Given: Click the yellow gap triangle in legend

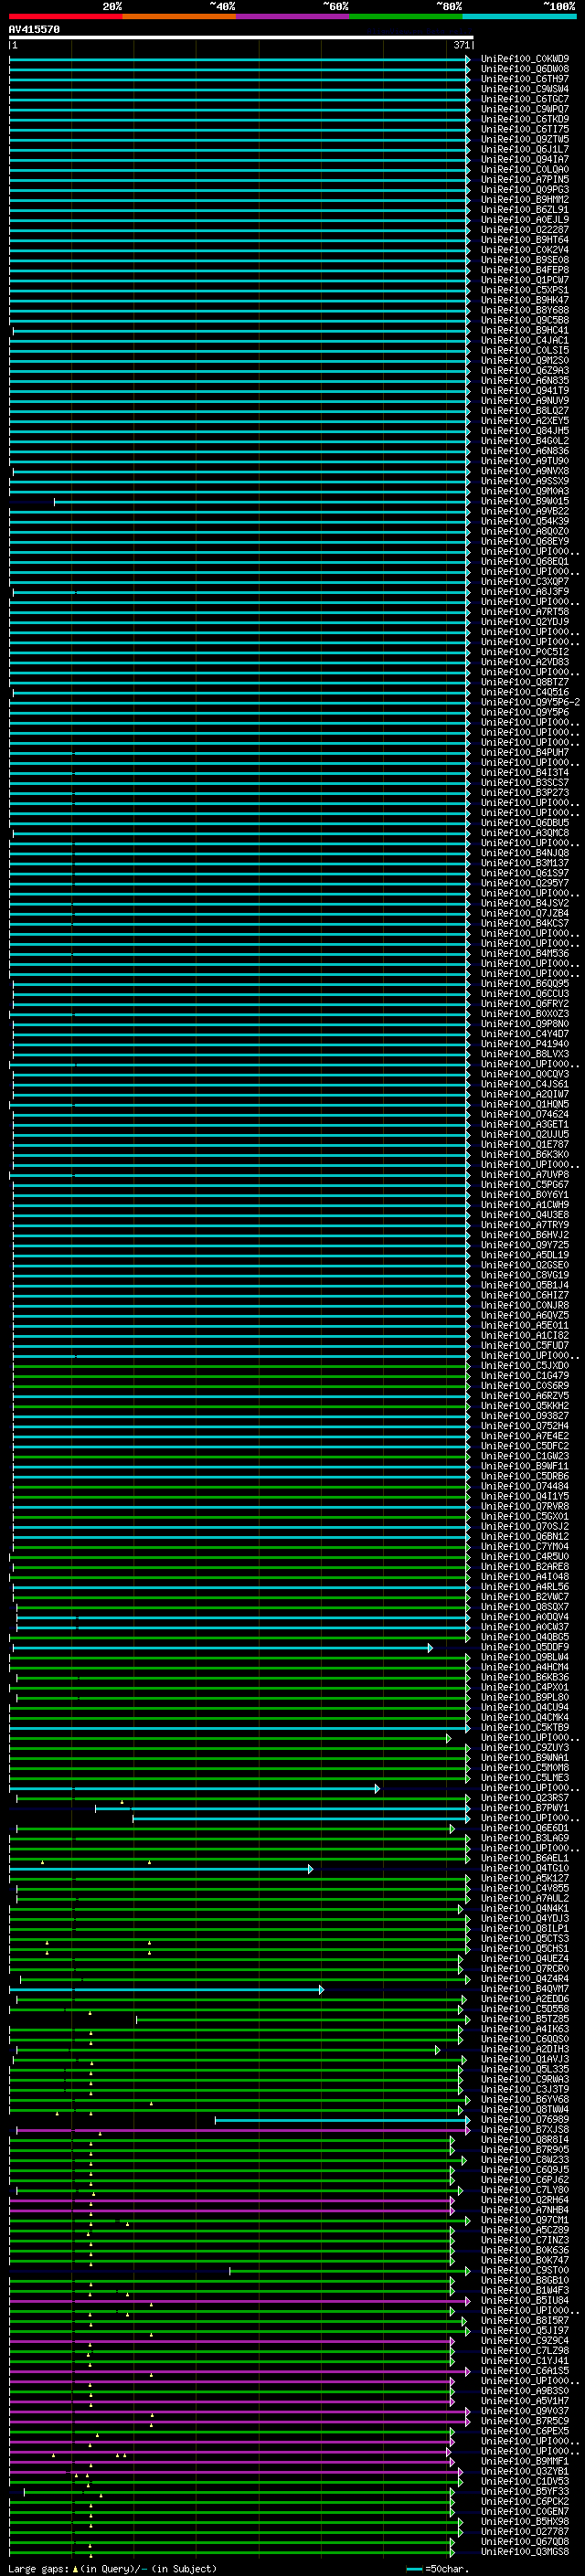Looking at the screenshot, I should pyautogui.click(x=75, y=2568).
